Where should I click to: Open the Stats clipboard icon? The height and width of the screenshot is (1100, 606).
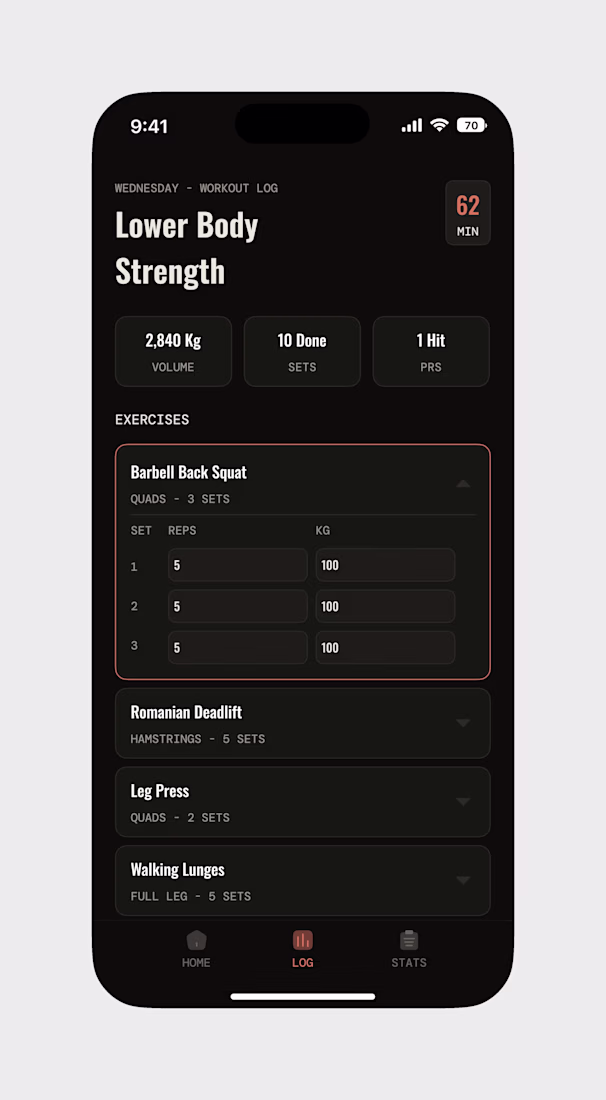pyautogui.click(x=409, y=940)
